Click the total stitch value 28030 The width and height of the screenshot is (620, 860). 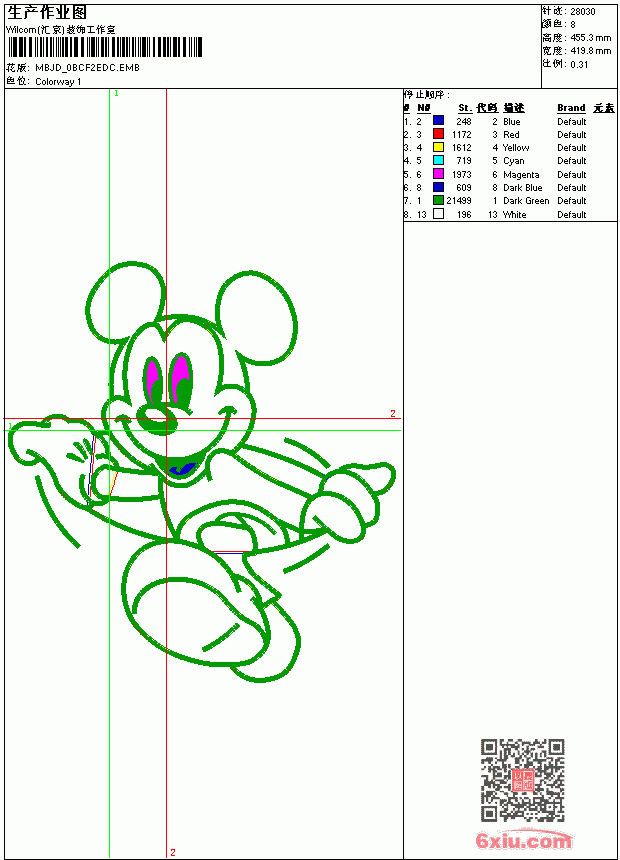582,11
